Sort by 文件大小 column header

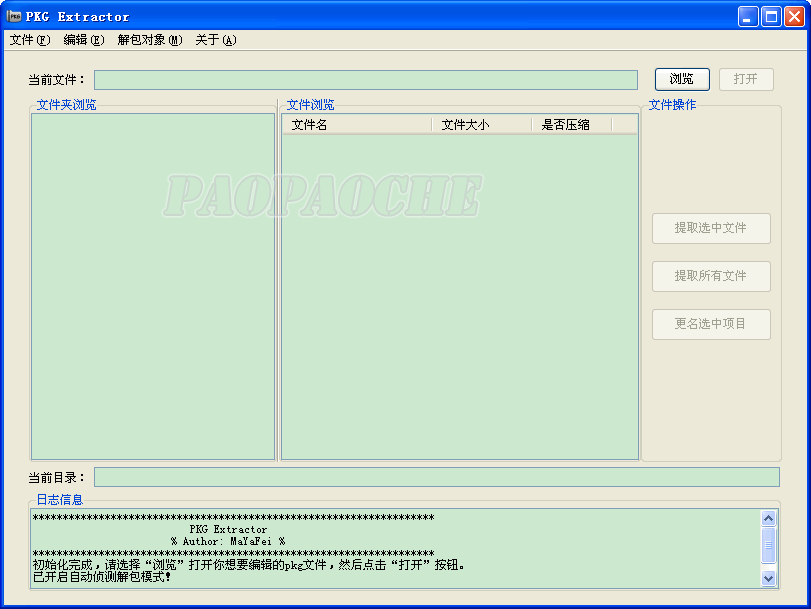pyautogui.click(x=482, y=125)
